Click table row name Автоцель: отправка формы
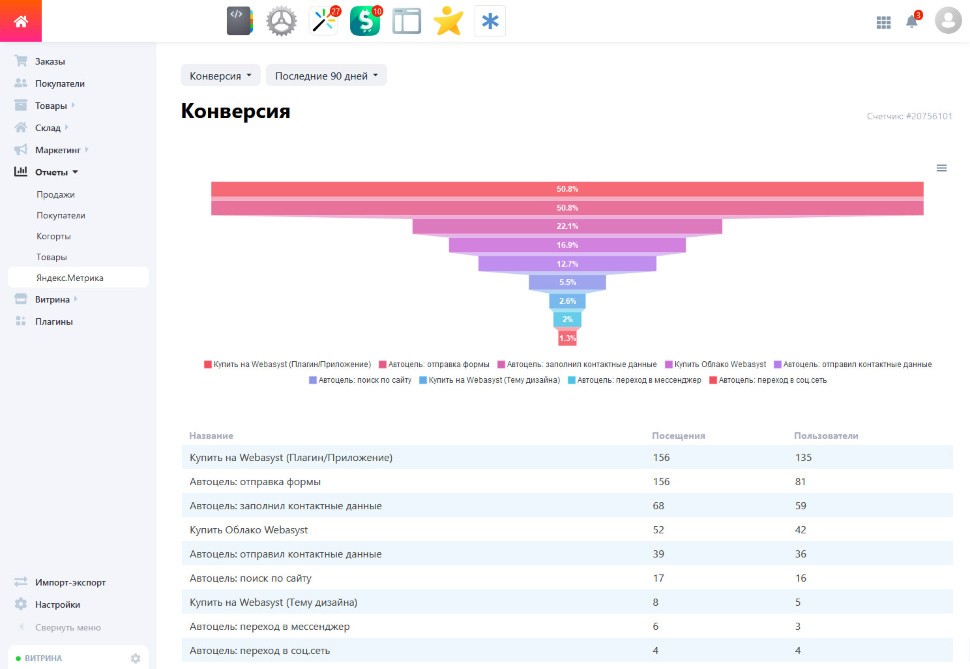The height and width of the screenshot is (669, 970). [255, 481]
